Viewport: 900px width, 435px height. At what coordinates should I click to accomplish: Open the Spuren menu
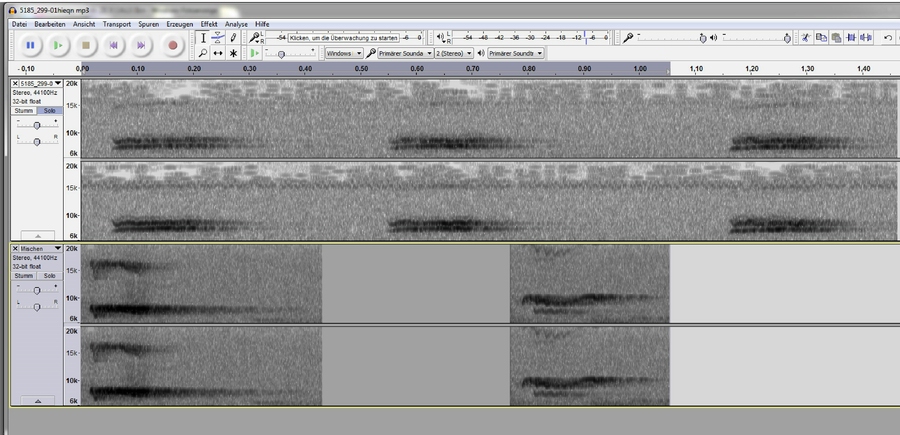148,24
